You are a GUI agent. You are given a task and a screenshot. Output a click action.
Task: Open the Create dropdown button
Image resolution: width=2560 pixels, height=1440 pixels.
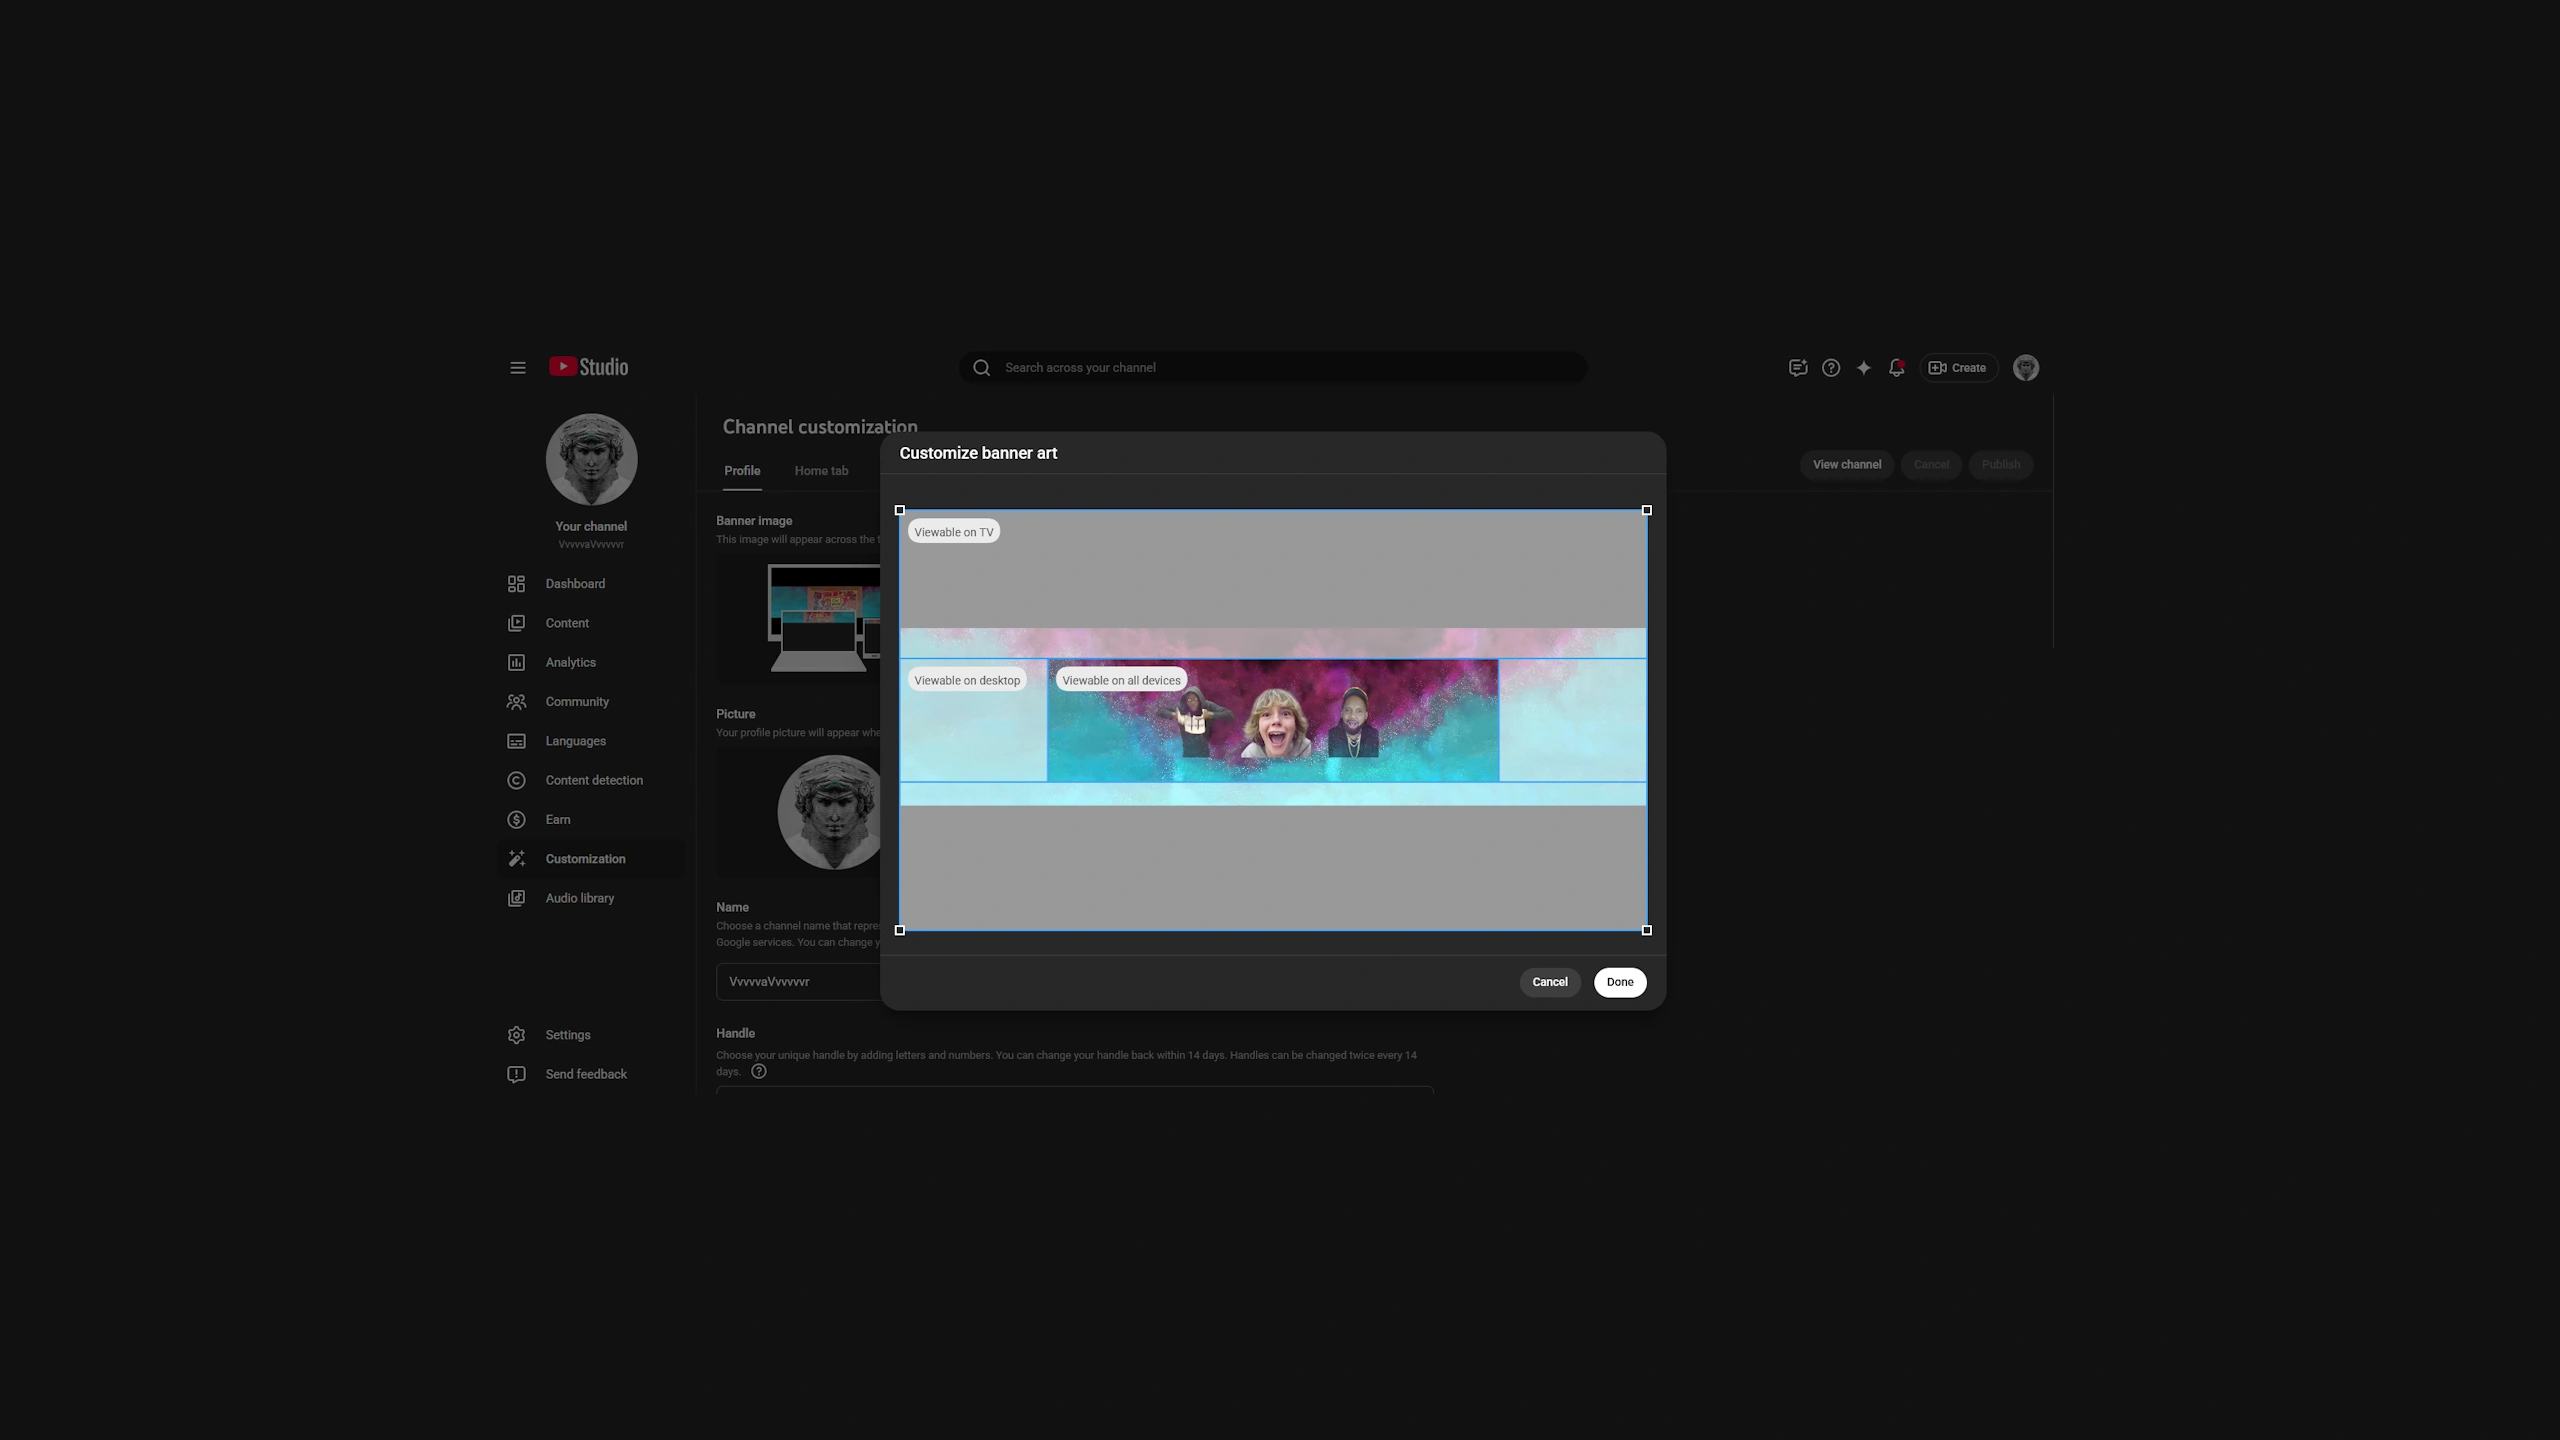pos(1957,368)
